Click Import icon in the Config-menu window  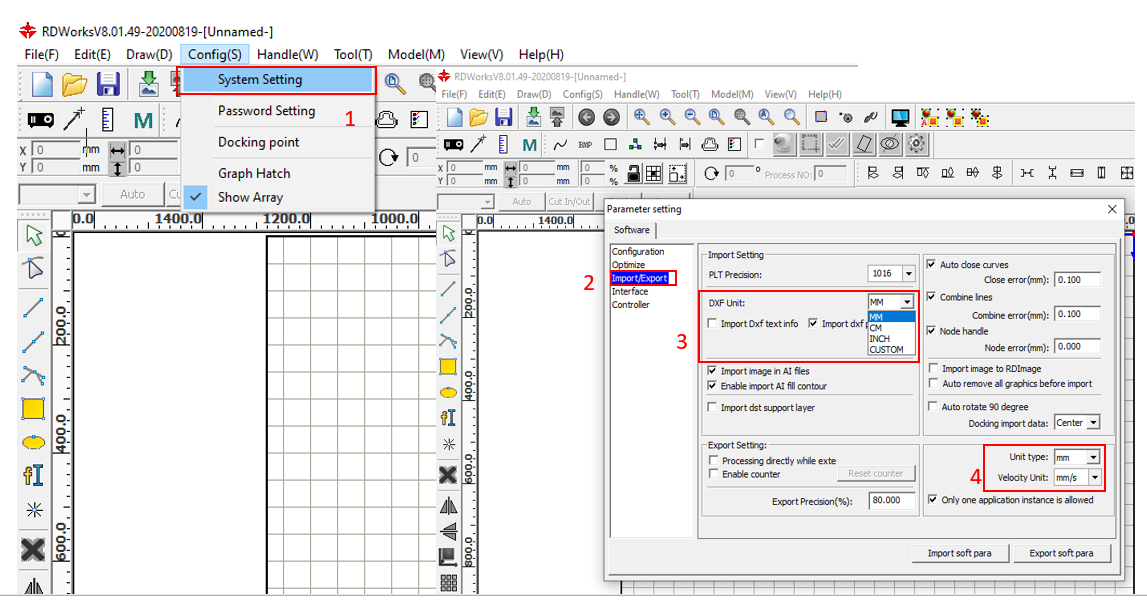pyautogui.click(x=148, y=85)
